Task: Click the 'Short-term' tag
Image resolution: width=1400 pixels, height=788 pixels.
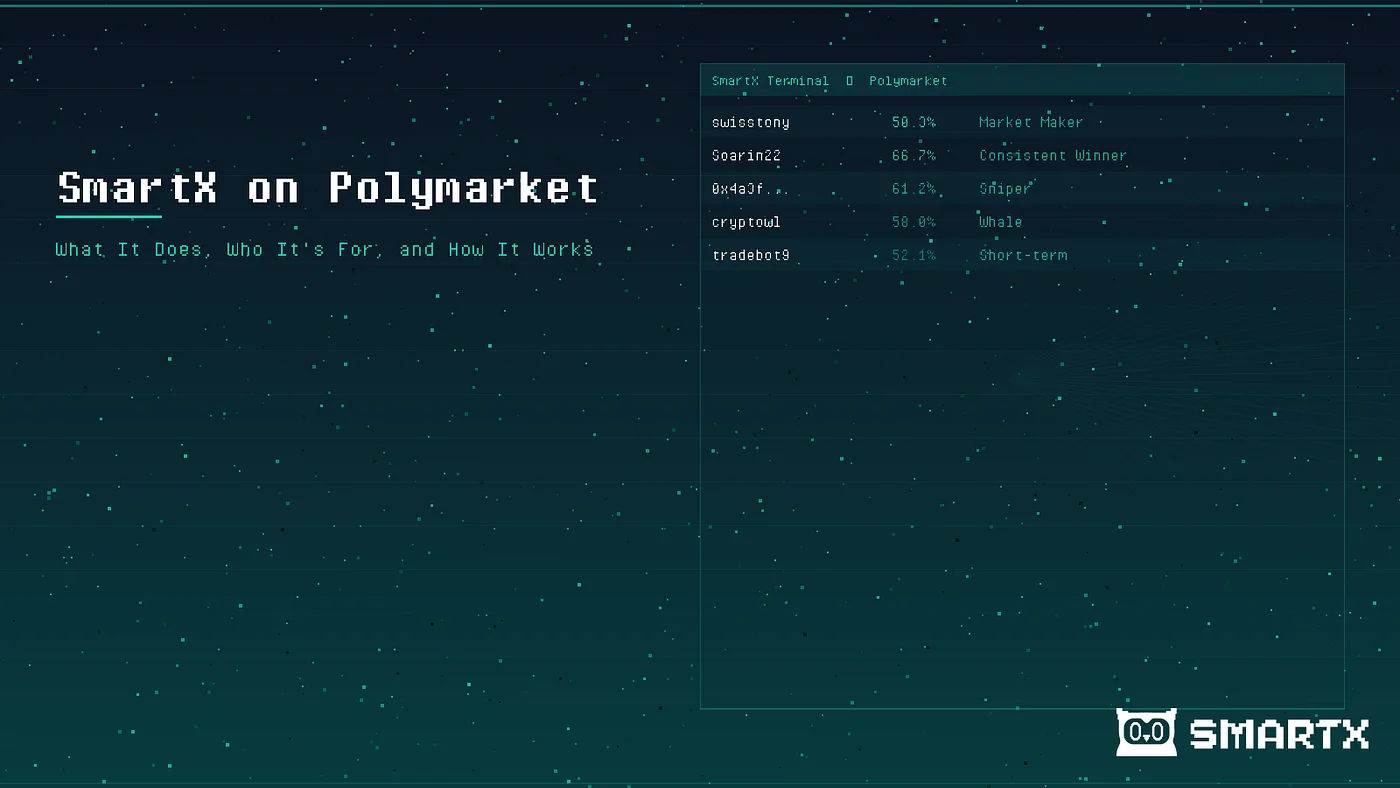Action: 1023,255
